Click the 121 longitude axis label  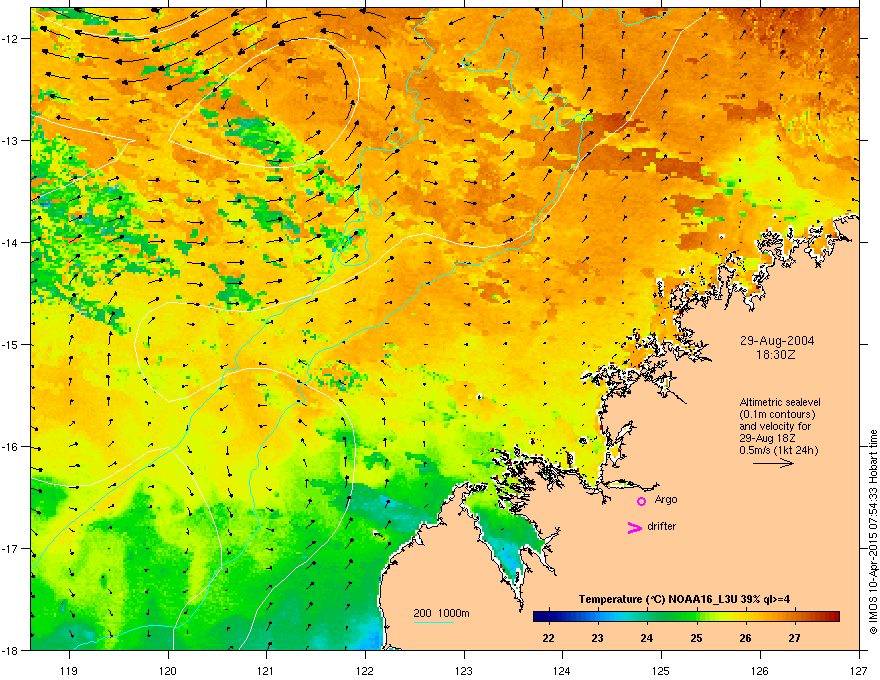266,670
